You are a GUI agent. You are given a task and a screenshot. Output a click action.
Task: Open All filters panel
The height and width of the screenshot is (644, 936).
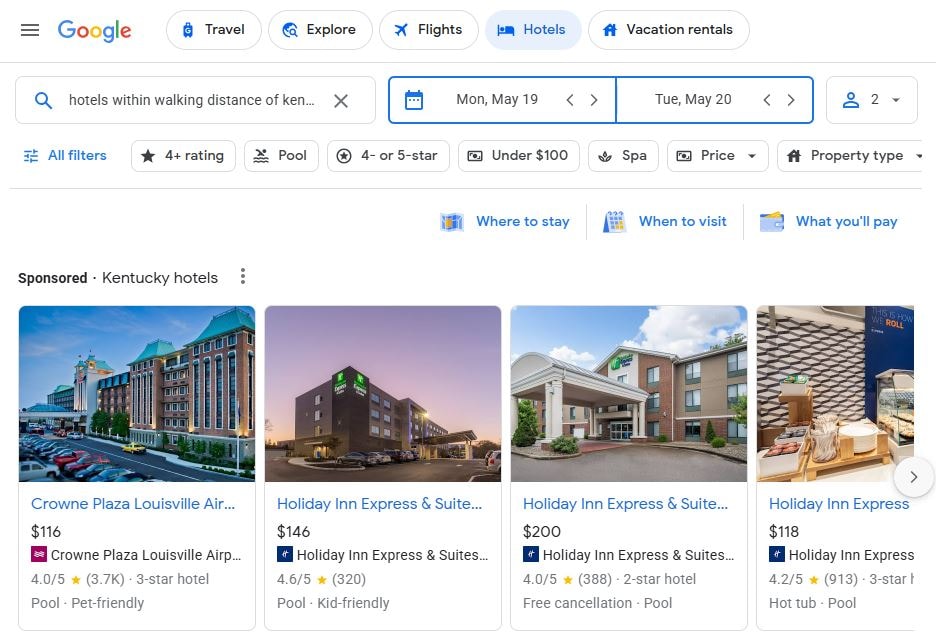pyautogui.click(x=64, y=156)
